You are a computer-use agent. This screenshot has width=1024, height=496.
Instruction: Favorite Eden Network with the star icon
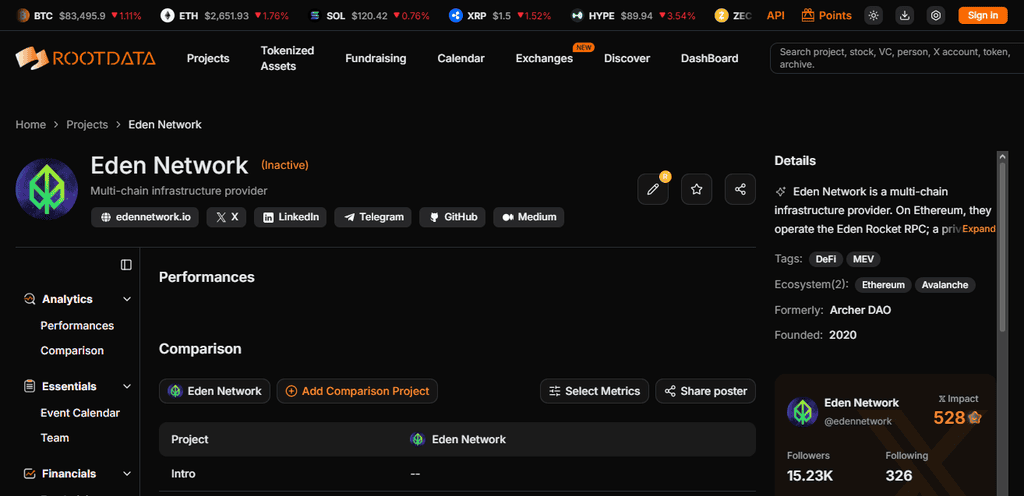[697, 189]
